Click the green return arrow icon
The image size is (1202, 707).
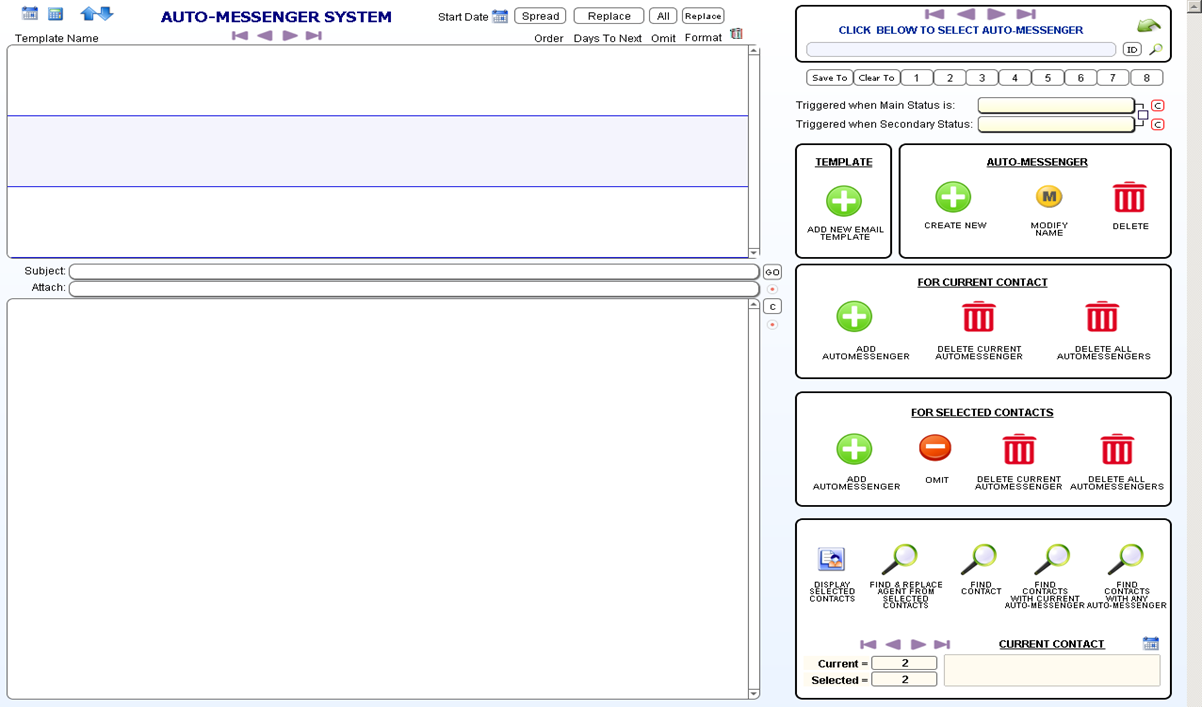tap(1149, 27)
